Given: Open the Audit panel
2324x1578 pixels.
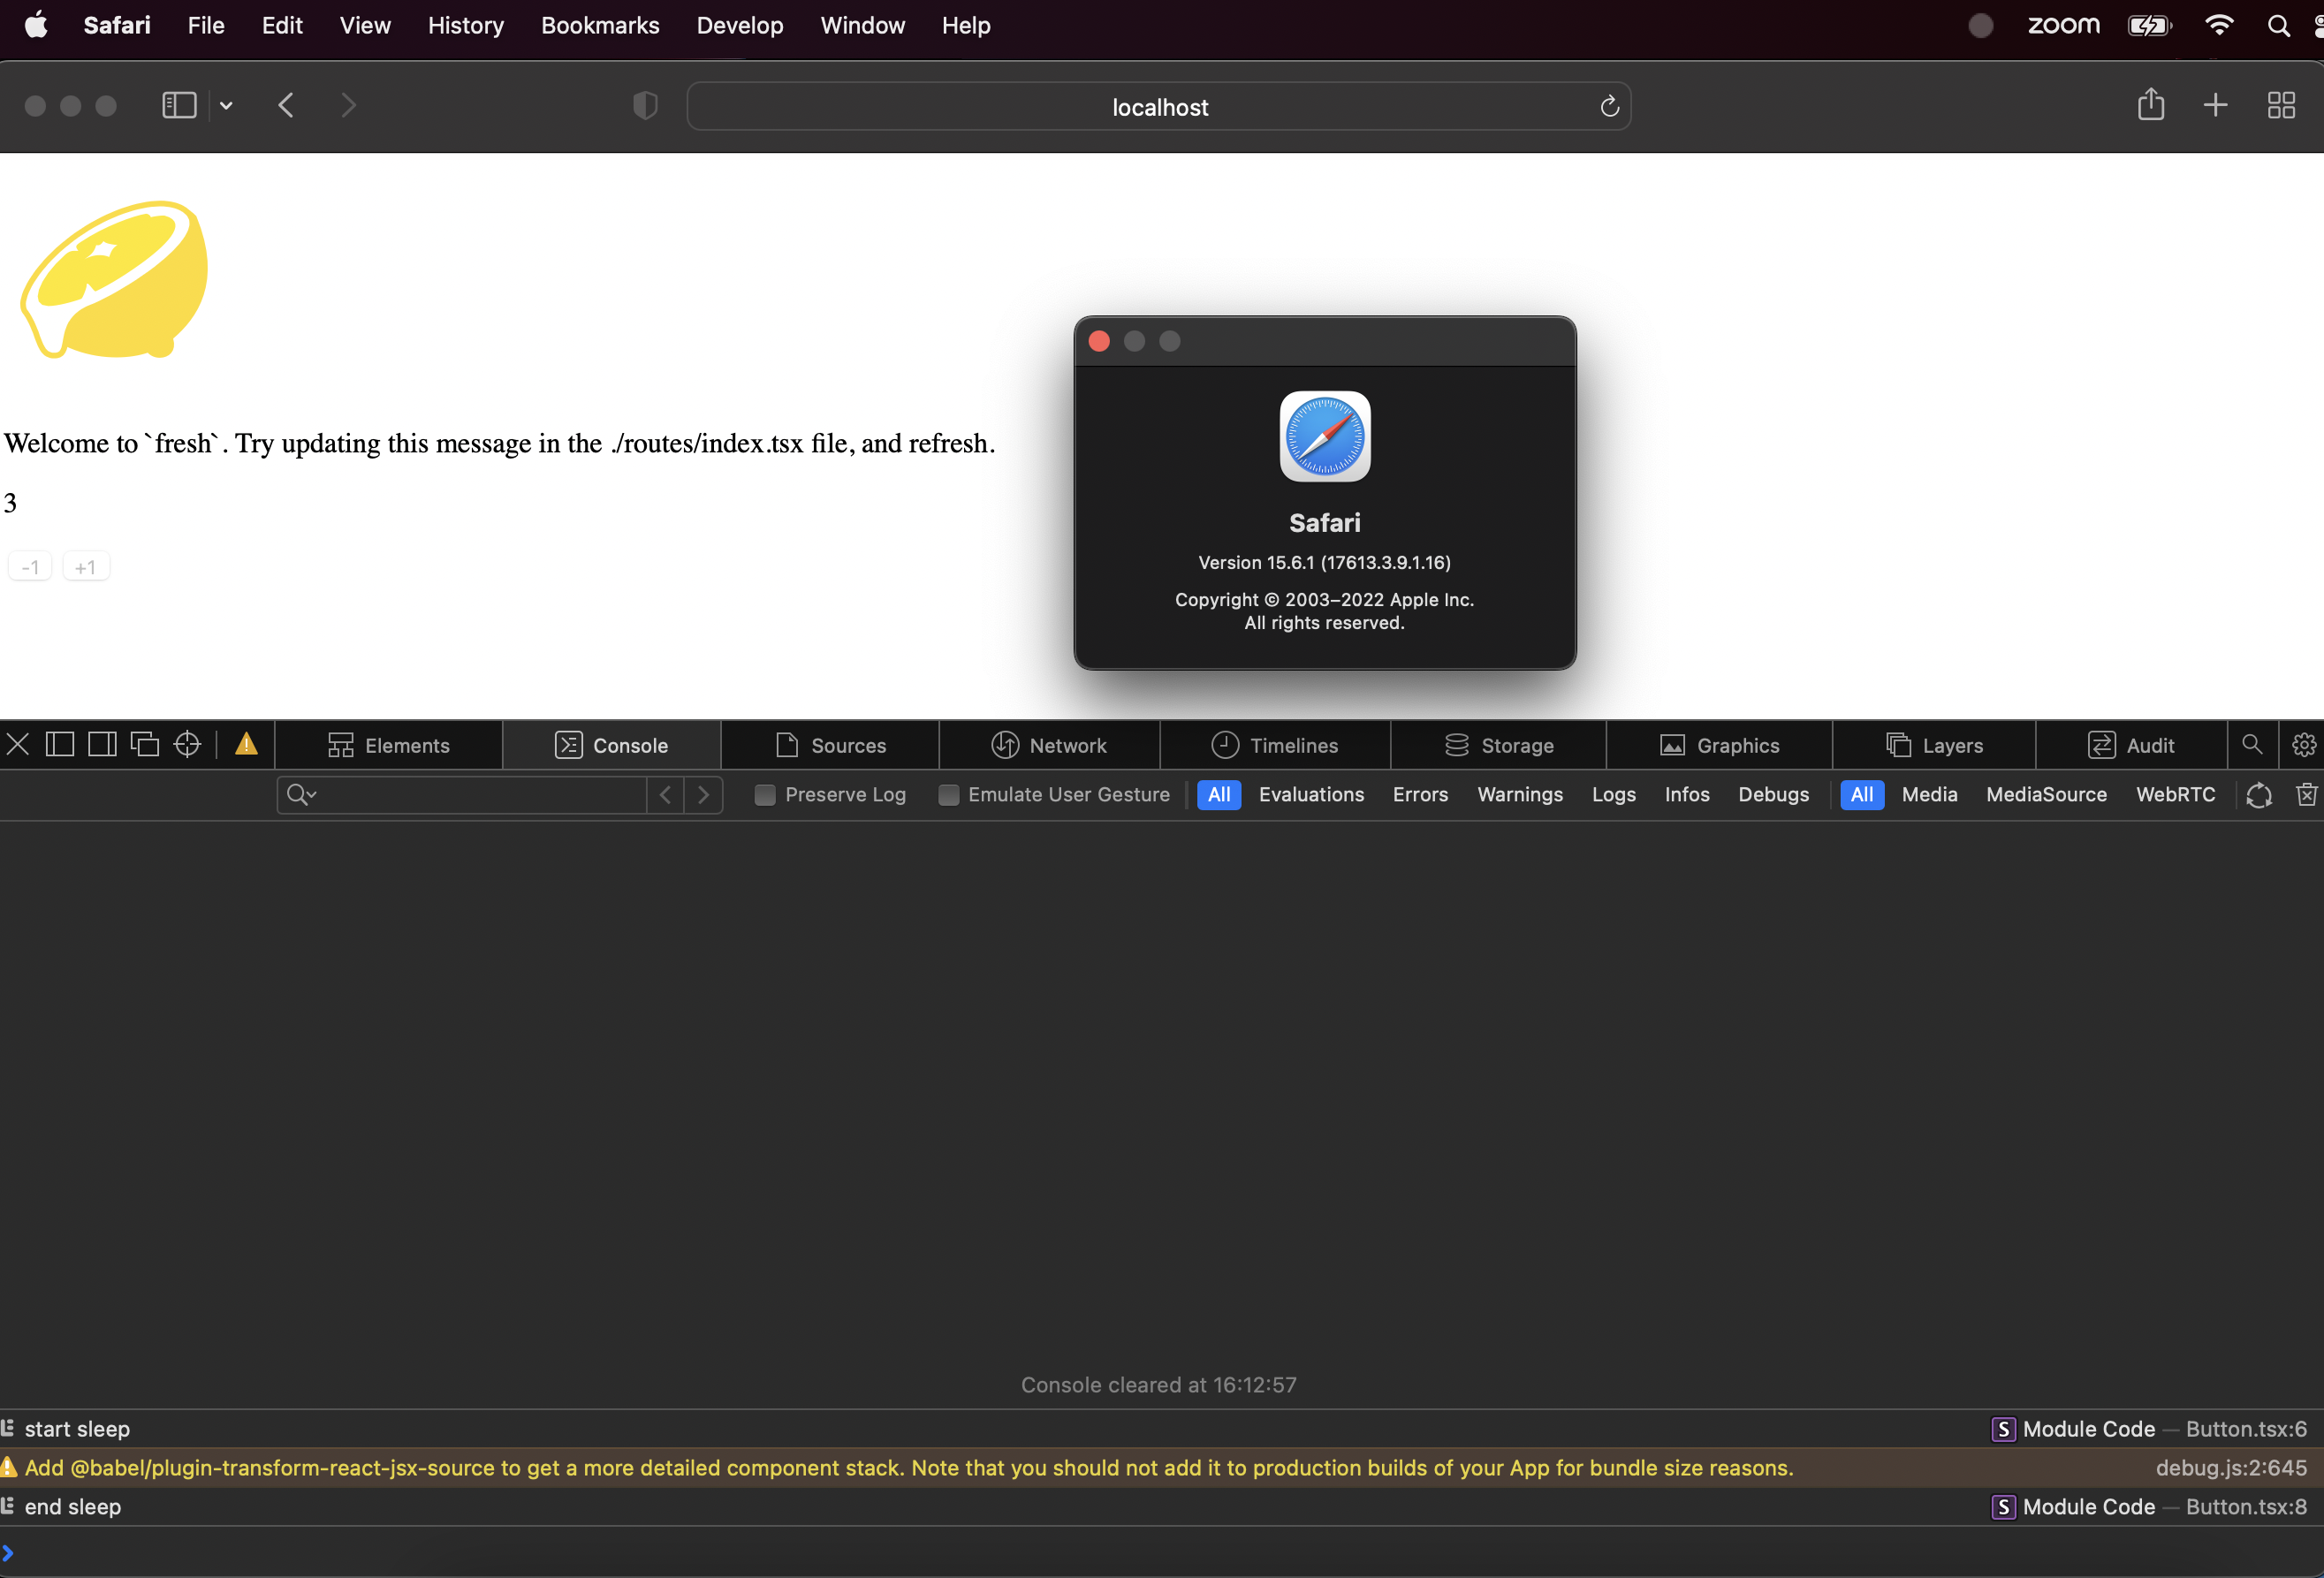Looking at the screenshot, I should [2132, 744].
